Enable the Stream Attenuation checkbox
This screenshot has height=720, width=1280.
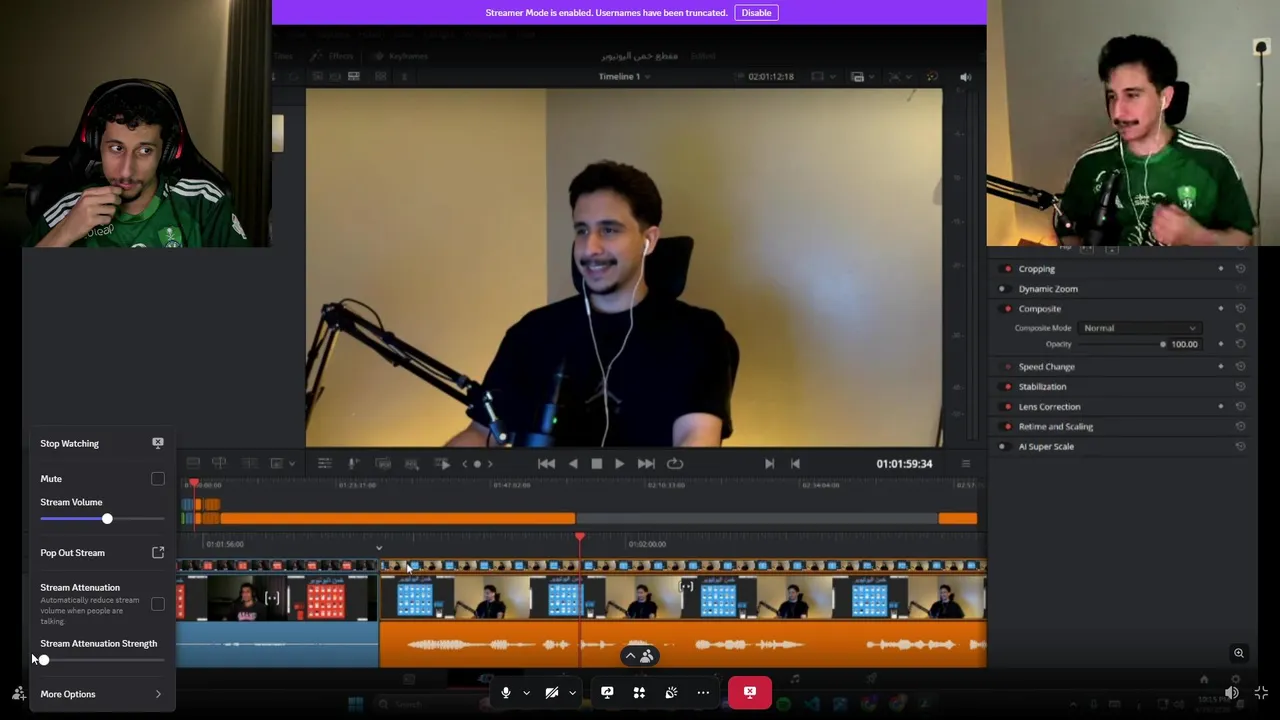(158, 604)
